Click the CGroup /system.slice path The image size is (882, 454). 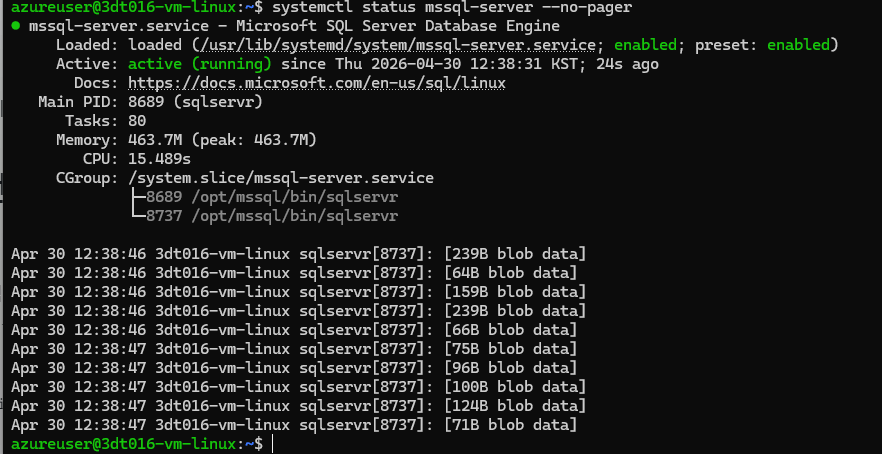point(281,178)
